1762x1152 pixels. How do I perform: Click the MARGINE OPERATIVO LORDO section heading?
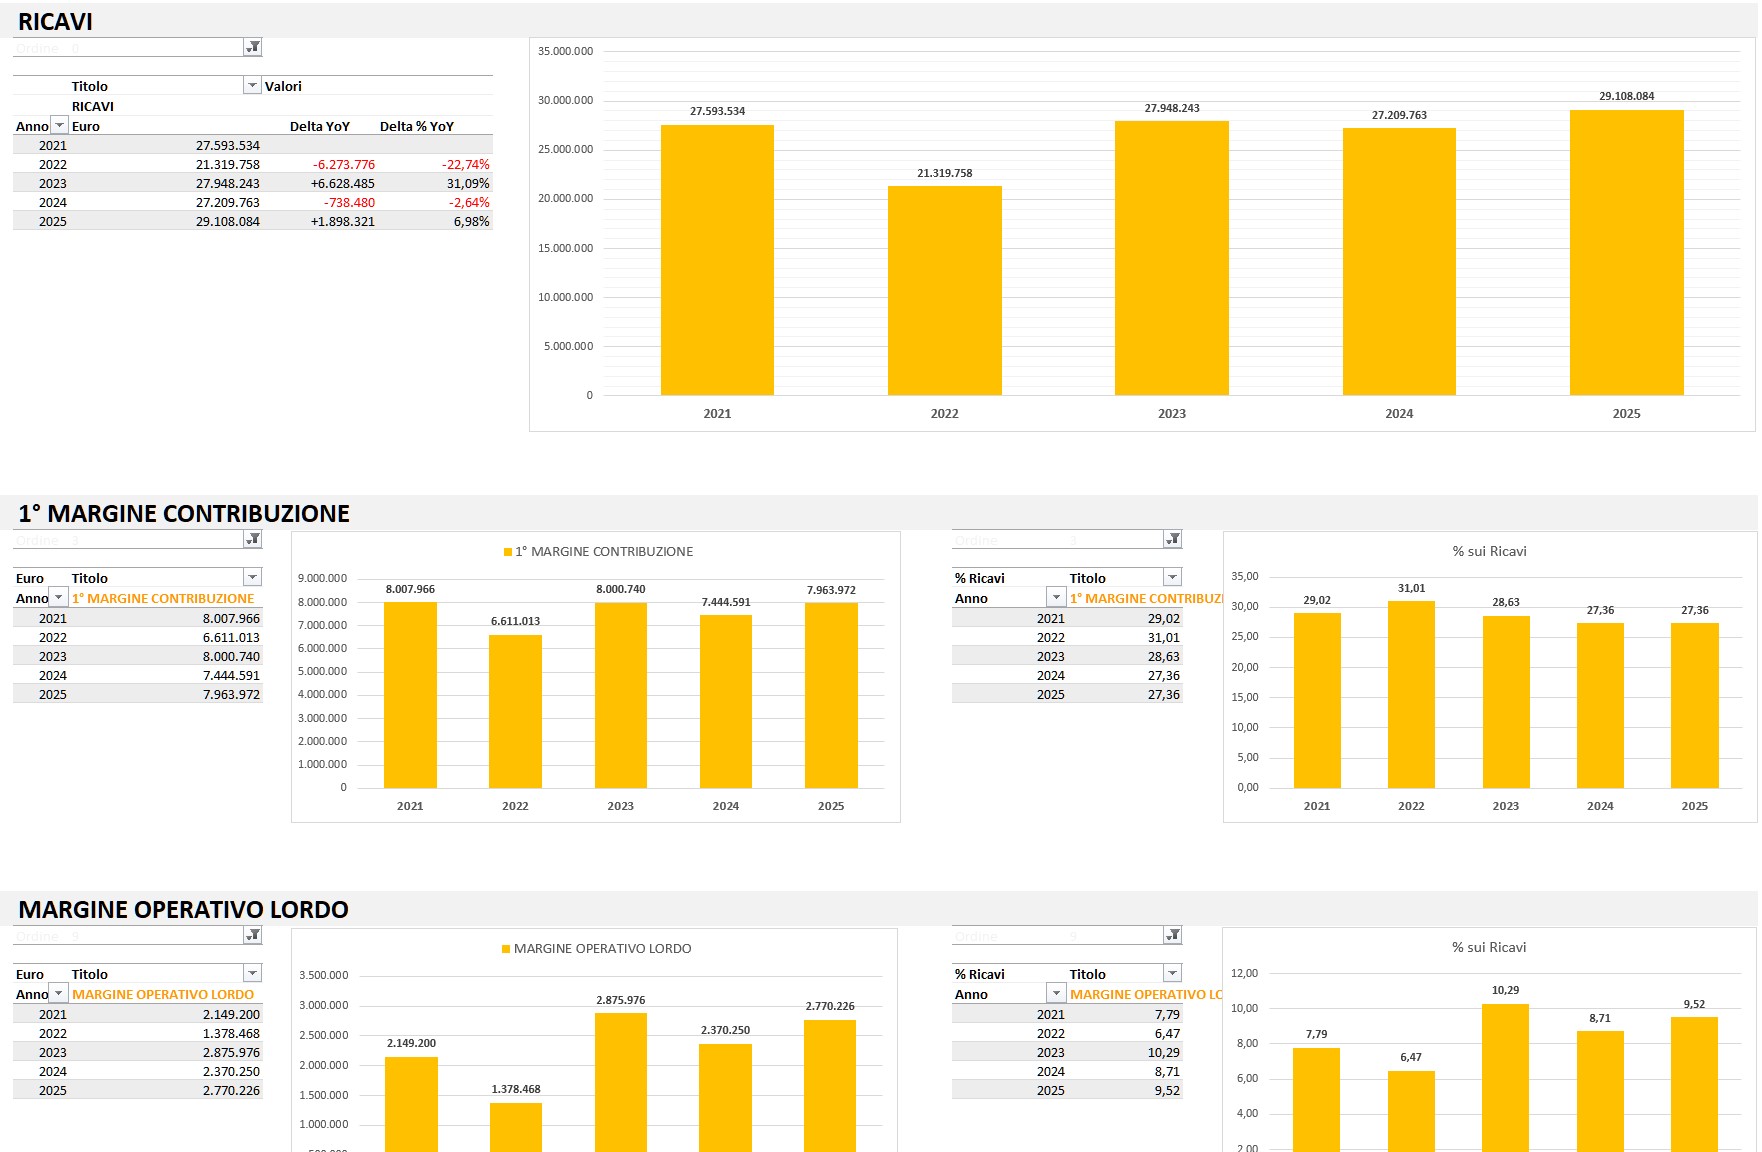183,909
